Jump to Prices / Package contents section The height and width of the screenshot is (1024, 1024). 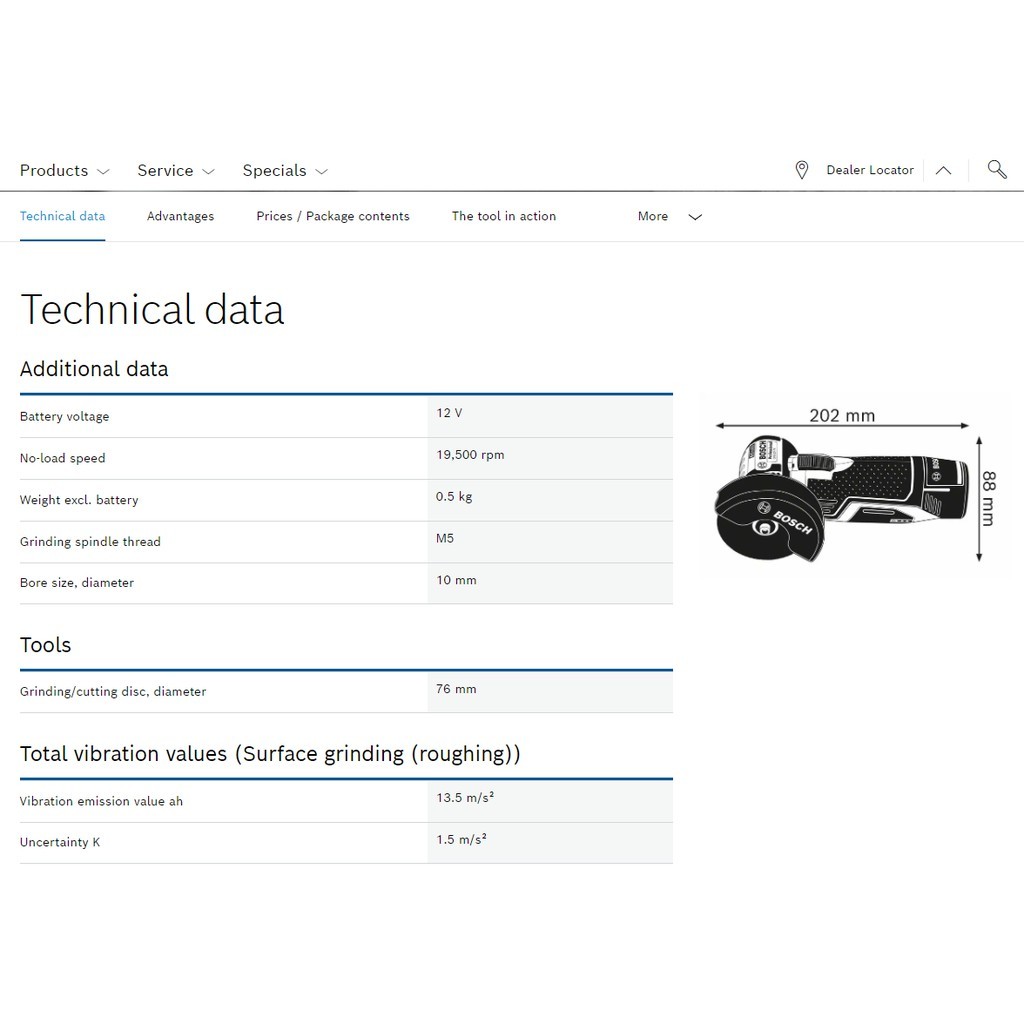pyautogui.click(x=332, y=216)
